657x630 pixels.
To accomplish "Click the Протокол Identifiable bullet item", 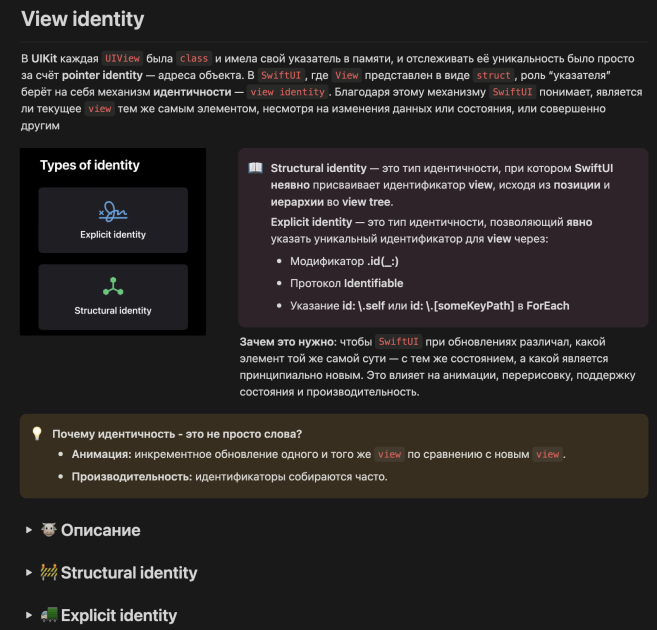I will [x=347, y=283].
